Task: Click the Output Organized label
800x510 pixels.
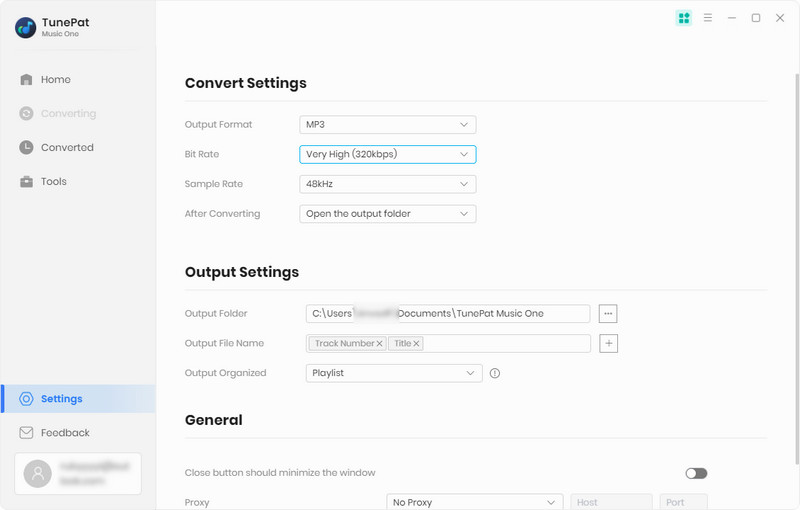Action: (x=226, y=373)
